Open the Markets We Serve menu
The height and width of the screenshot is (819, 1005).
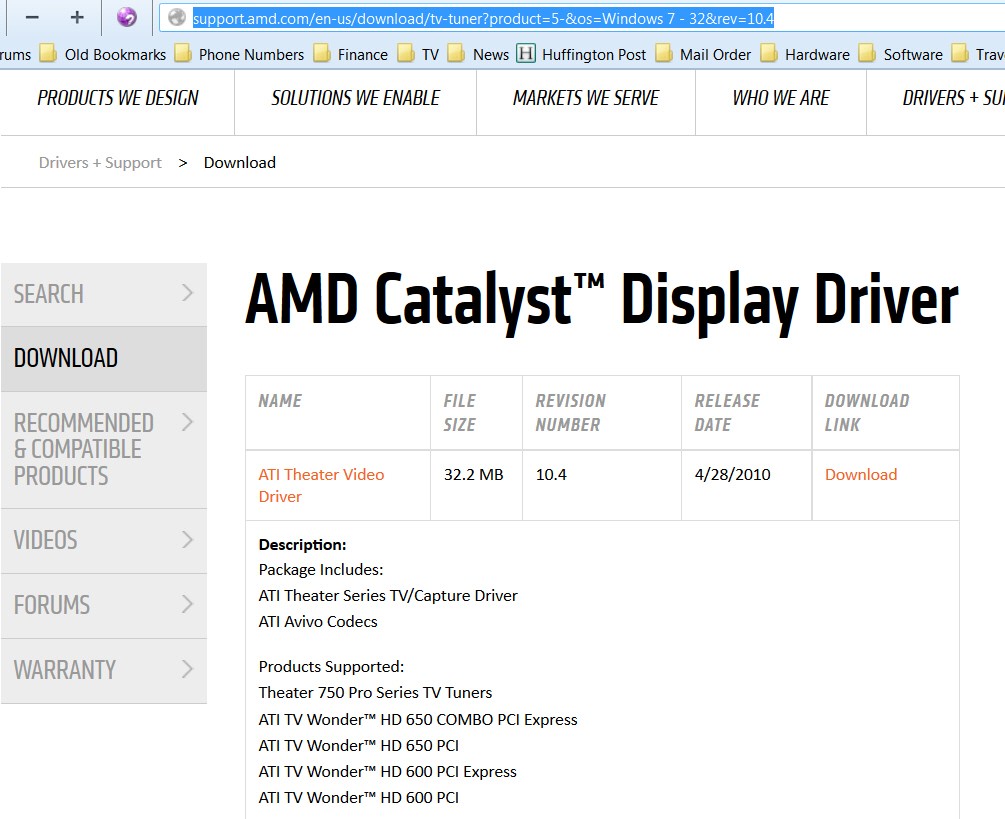pos(586,98)
